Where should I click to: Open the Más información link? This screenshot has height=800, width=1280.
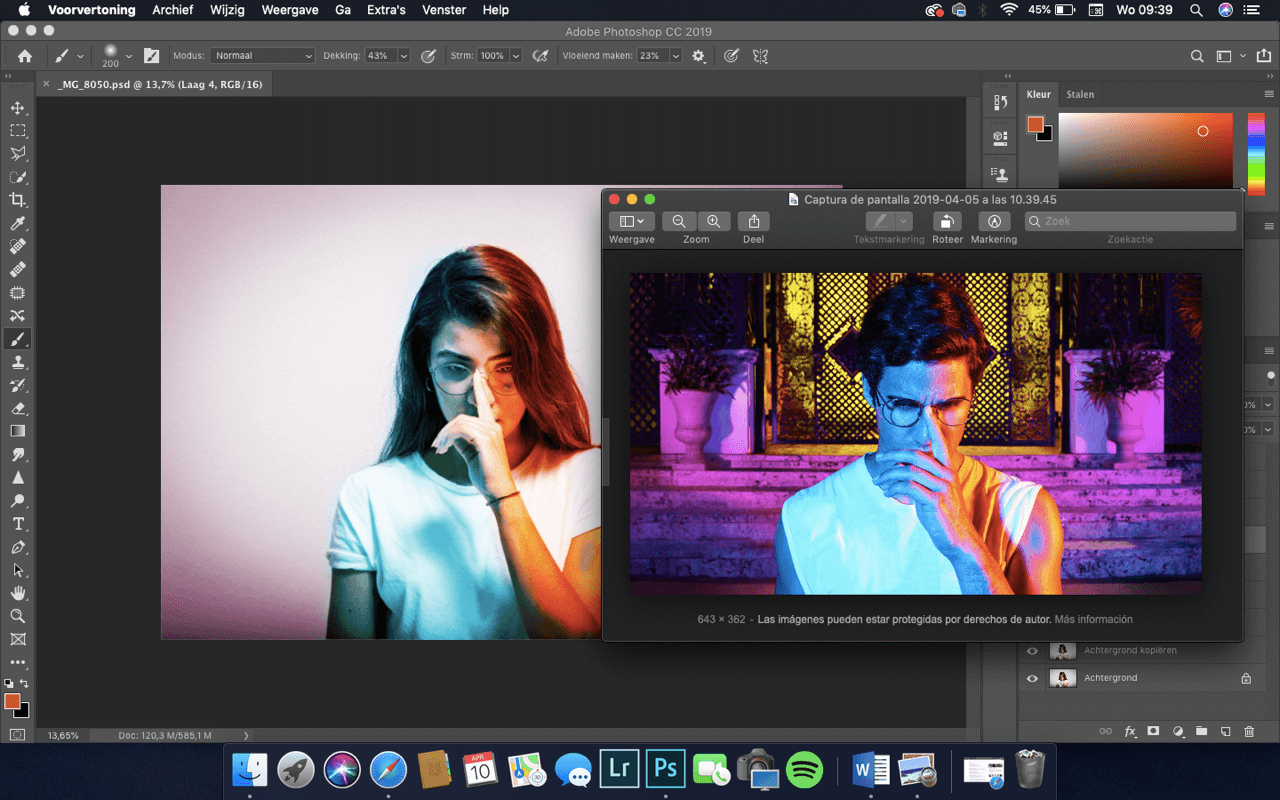pos(1094,619)
